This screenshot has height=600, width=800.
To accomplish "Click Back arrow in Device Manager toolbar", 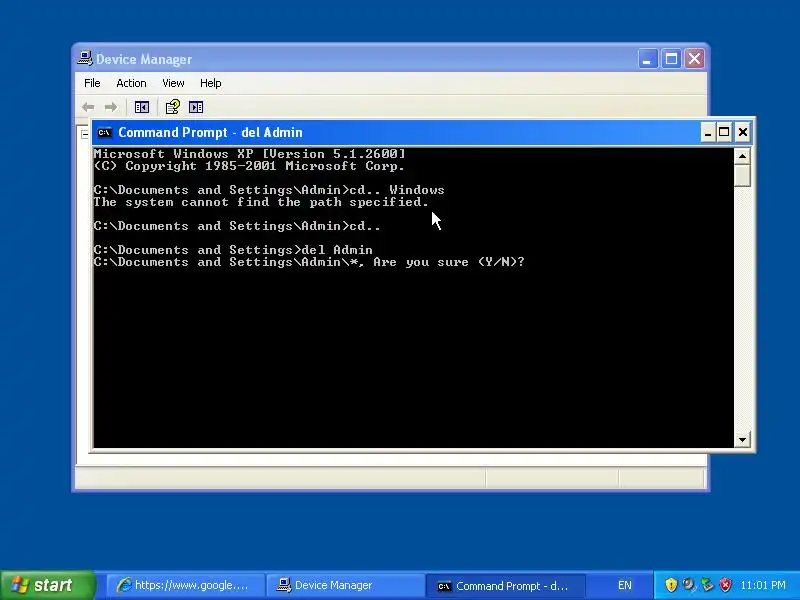I will click(88, 107).
